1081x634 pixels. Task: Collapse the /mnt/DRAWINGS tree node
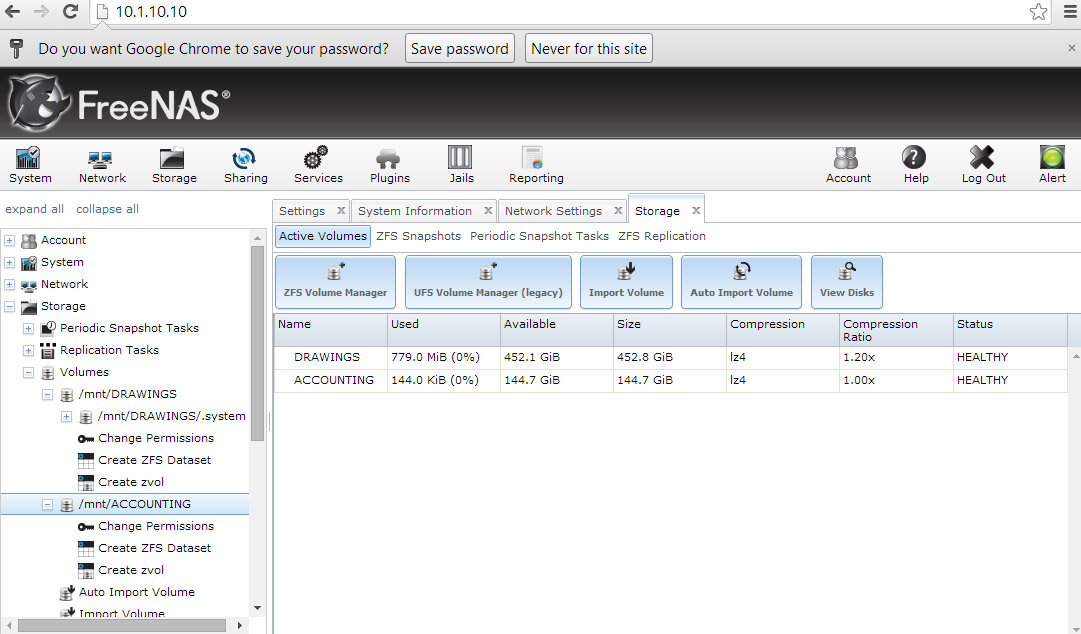click(48, 395)
